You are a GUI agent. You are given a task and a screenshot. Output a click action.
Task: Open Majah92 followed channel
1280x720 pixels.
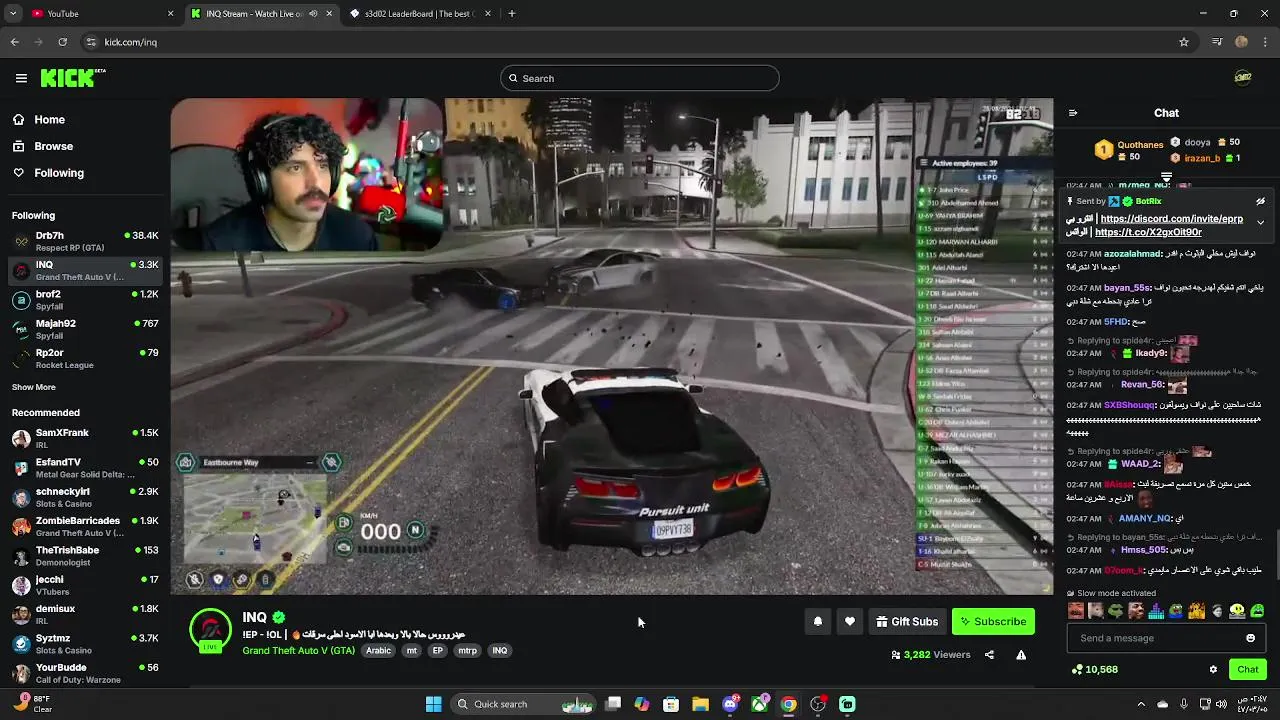pyautogui.click(x=84, y=329)
